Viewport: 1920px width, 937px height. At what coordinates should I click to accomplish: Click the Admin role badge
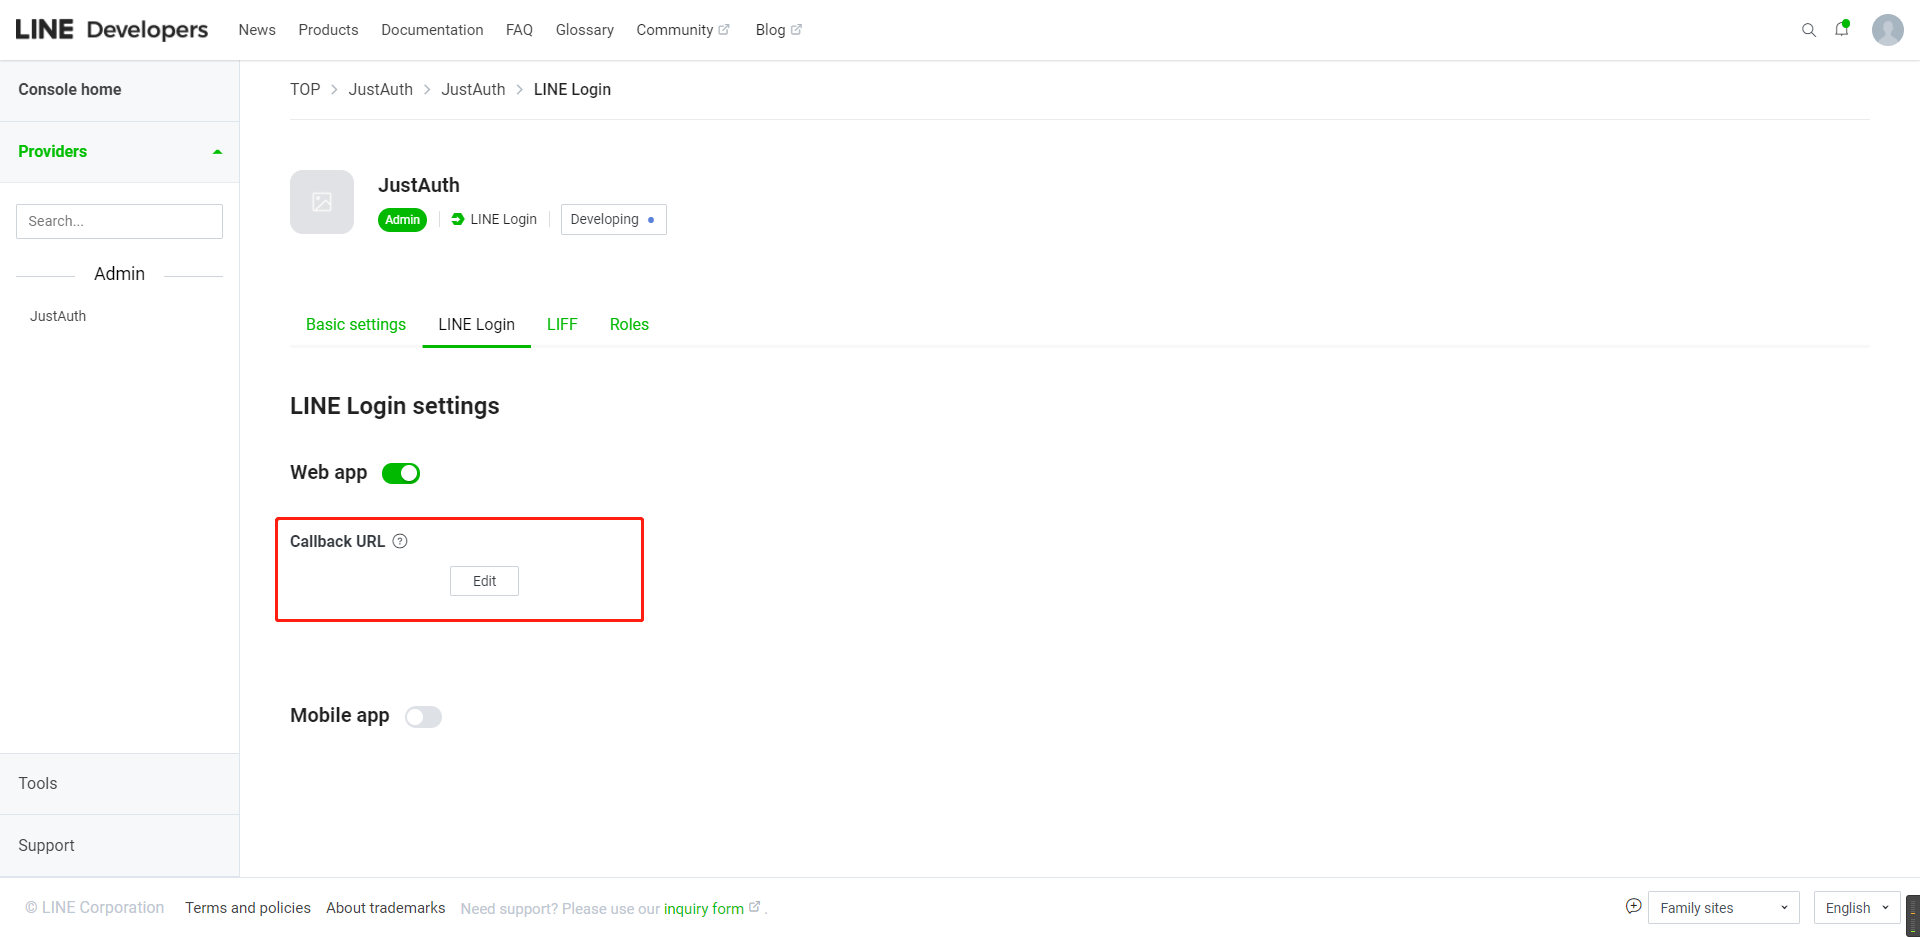402,220
